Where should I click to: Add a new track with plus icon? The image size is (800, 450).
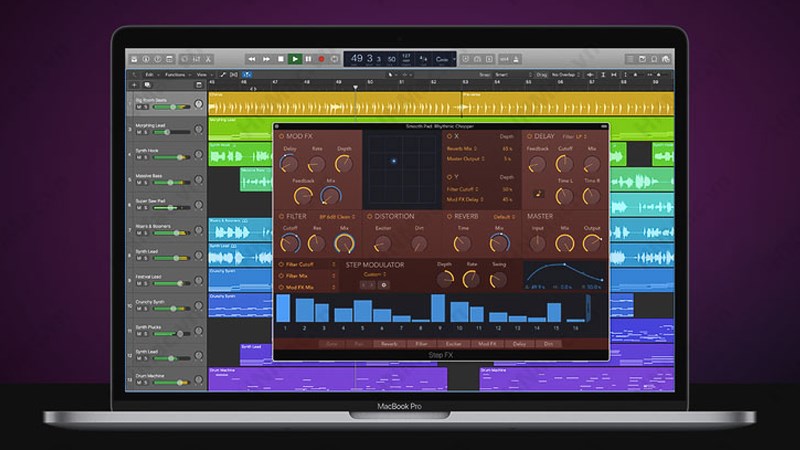tap(134, 85)
